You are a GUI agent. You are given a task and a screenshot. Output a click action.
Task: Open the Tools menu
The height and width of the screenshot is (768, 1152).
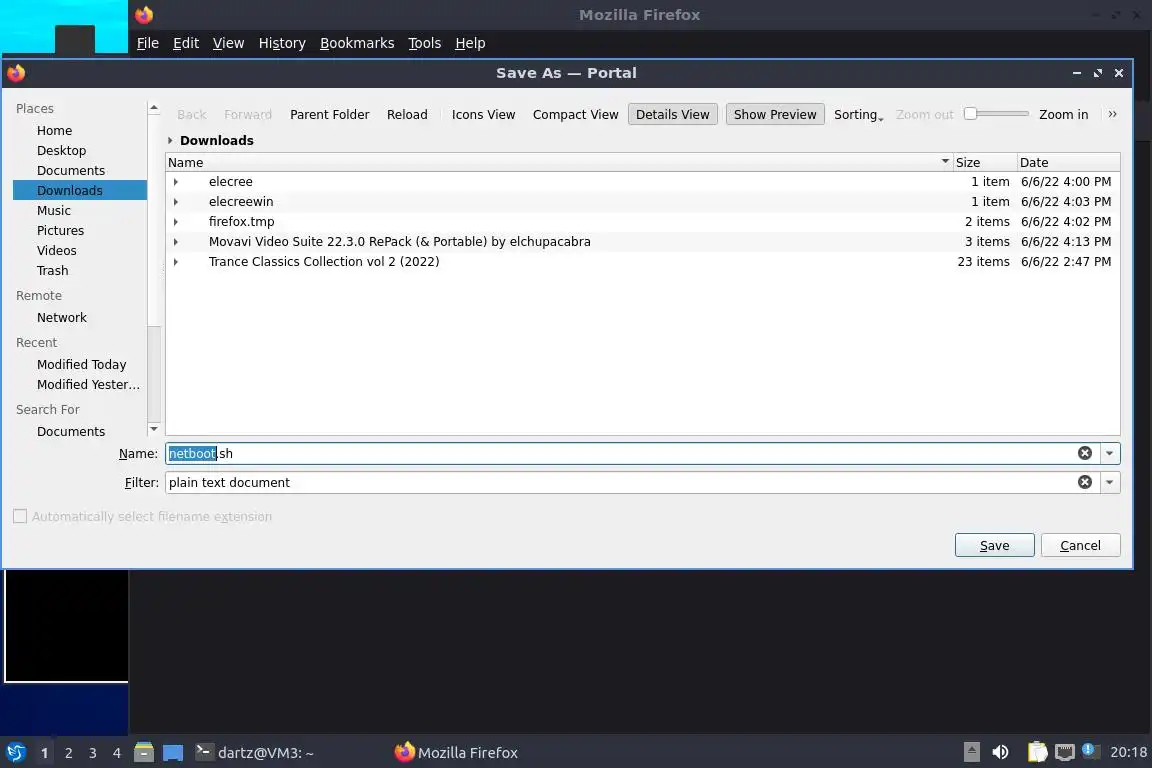[x=425, y=43]
